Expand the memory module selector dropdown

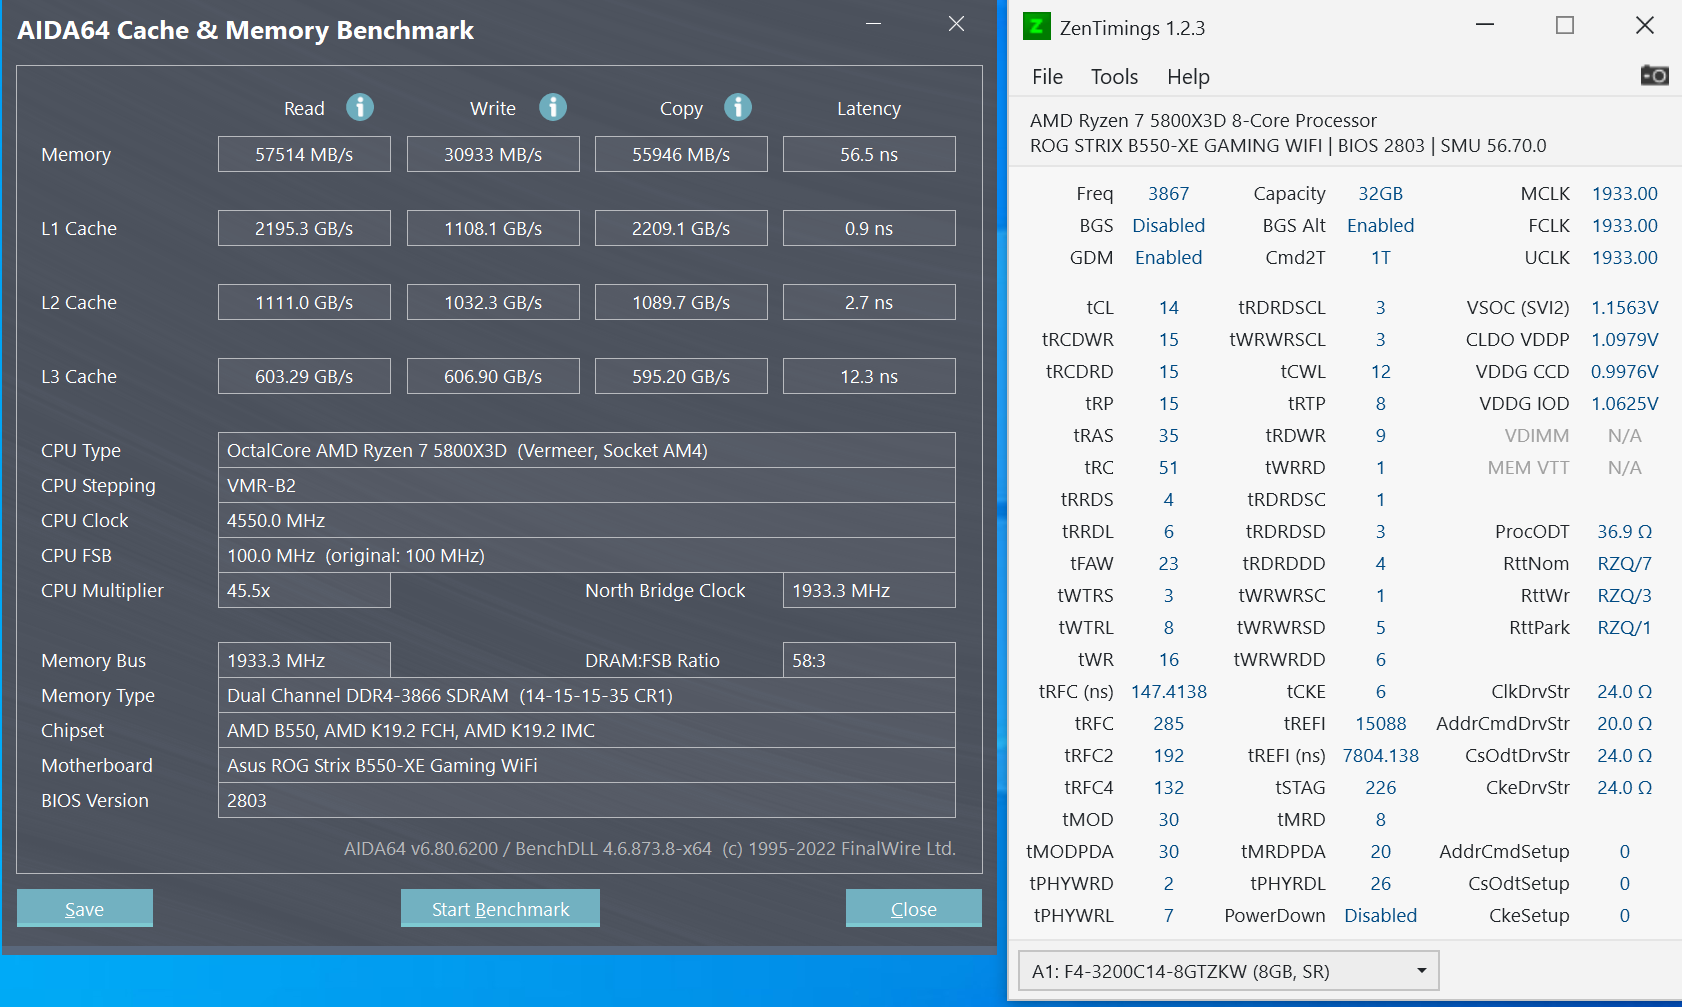1228,971
